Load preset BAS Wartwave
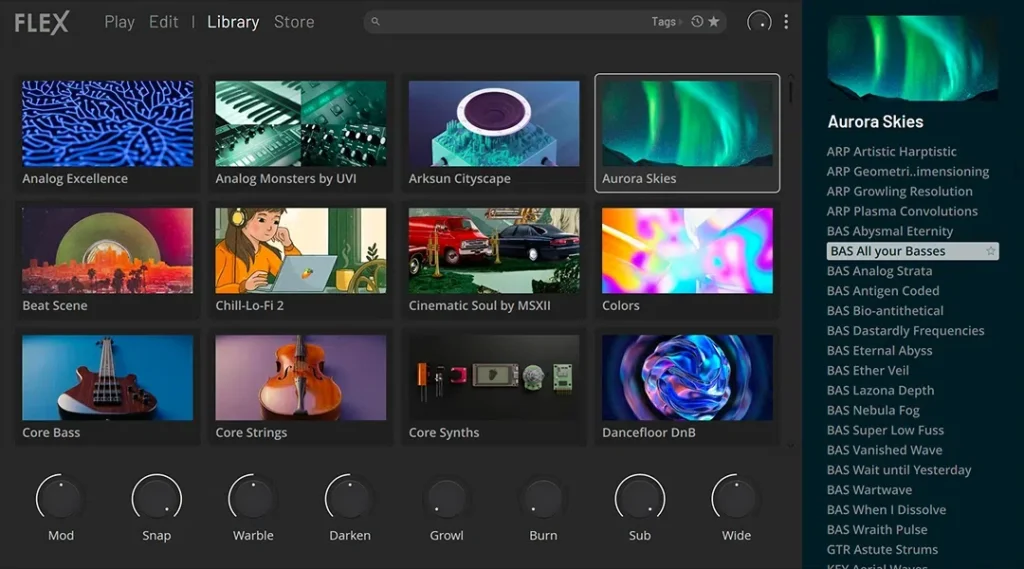Viewport: 1024px width, 569px height. click(869, 490)
